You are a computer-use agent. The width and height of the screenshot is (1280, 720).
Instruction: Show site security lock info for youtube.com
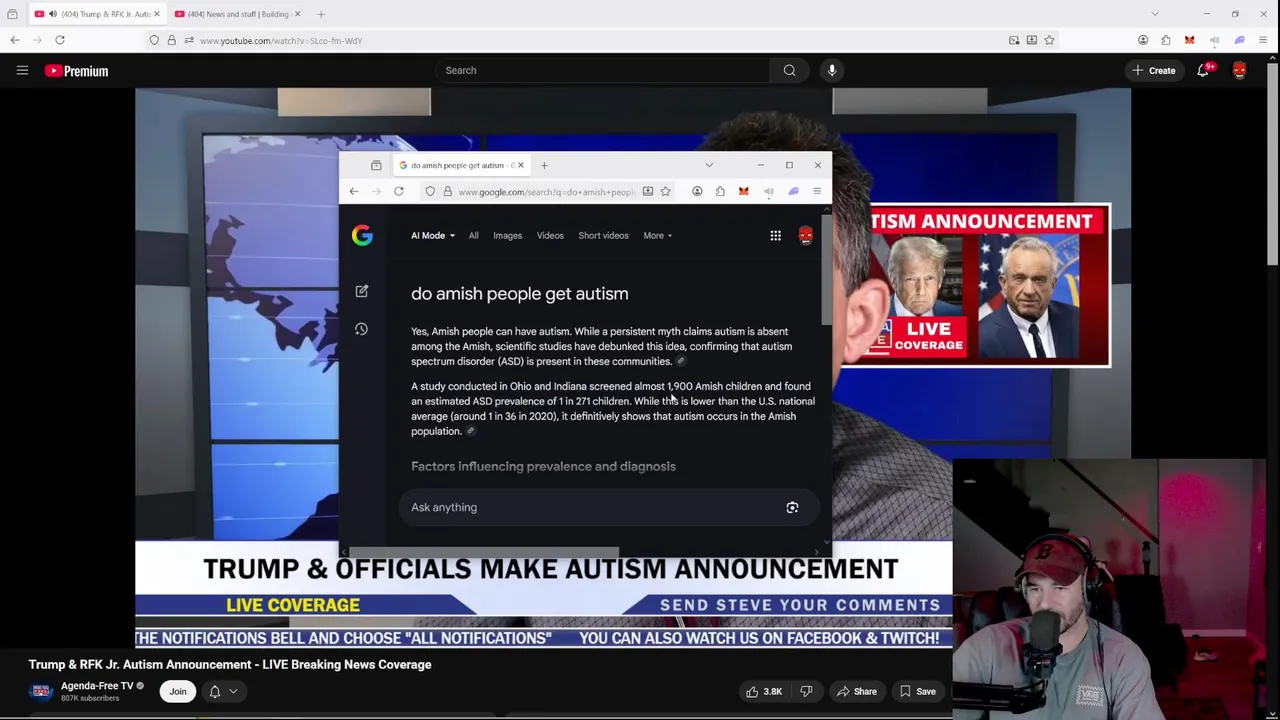(x=171, y=40)
